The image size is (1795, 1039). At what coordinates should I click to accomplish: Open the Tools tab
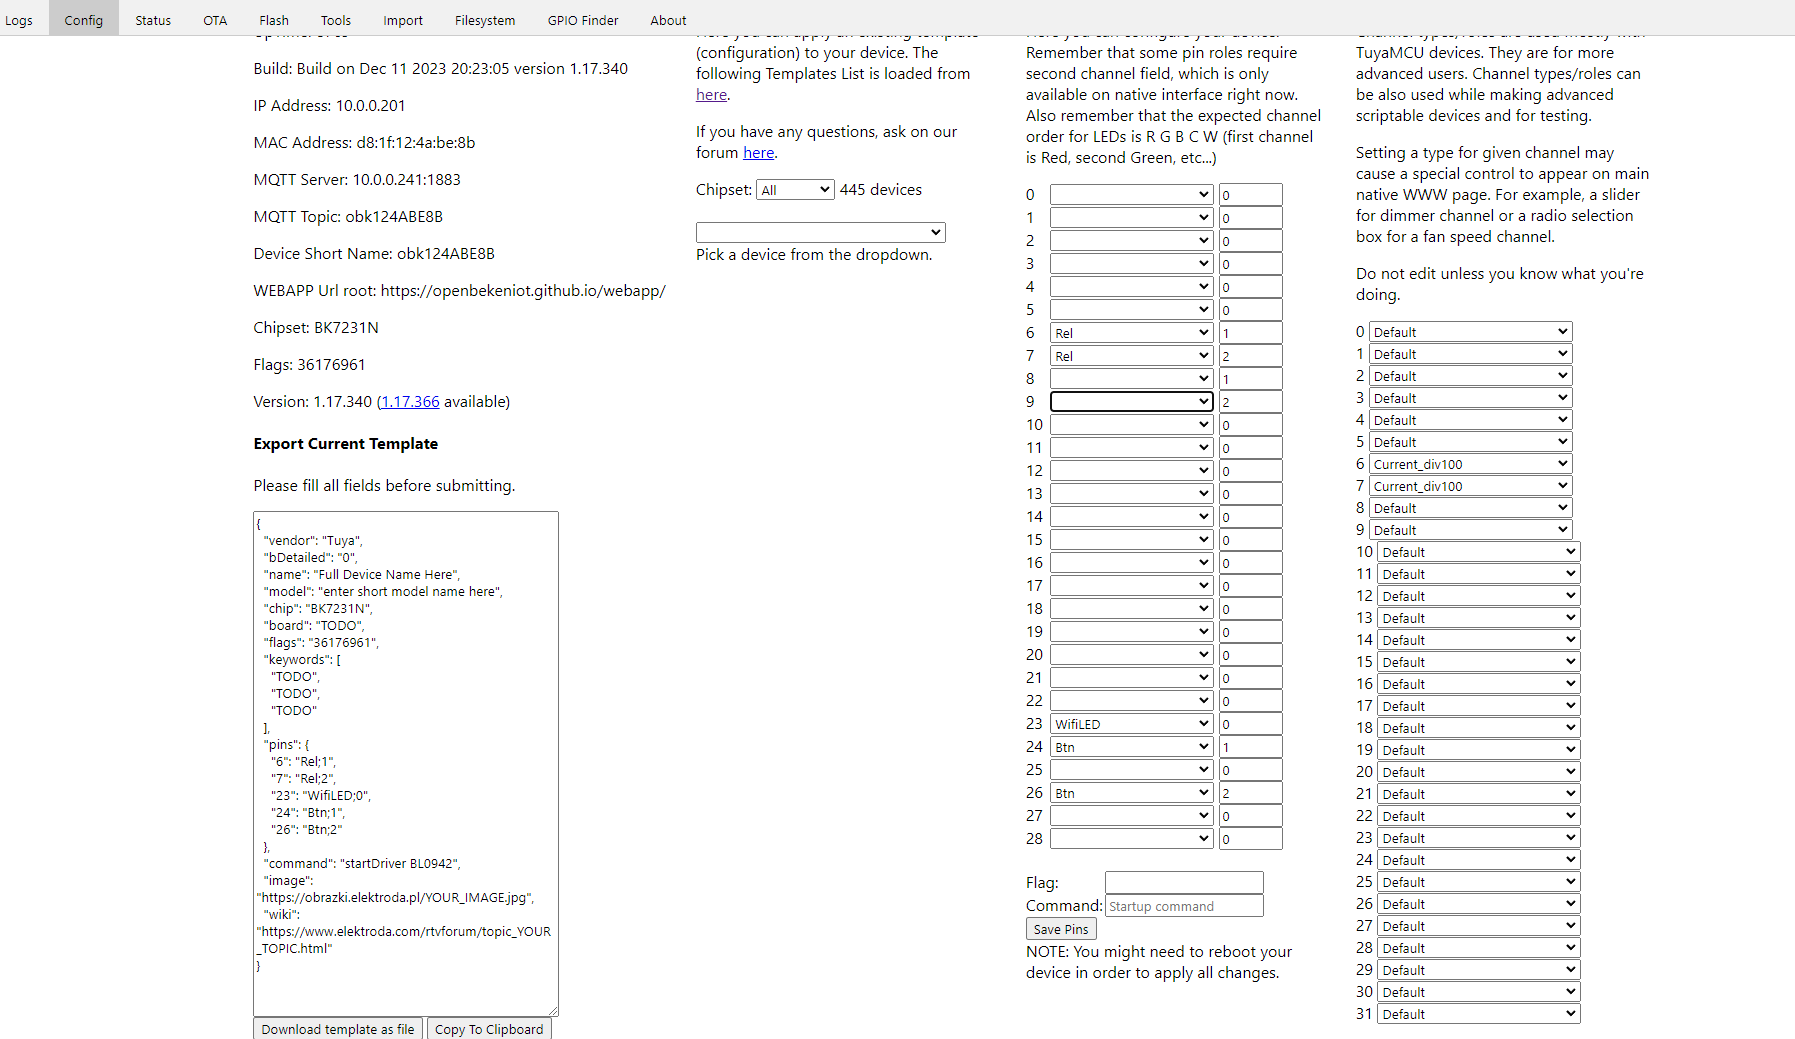click(x=336, y=20)
